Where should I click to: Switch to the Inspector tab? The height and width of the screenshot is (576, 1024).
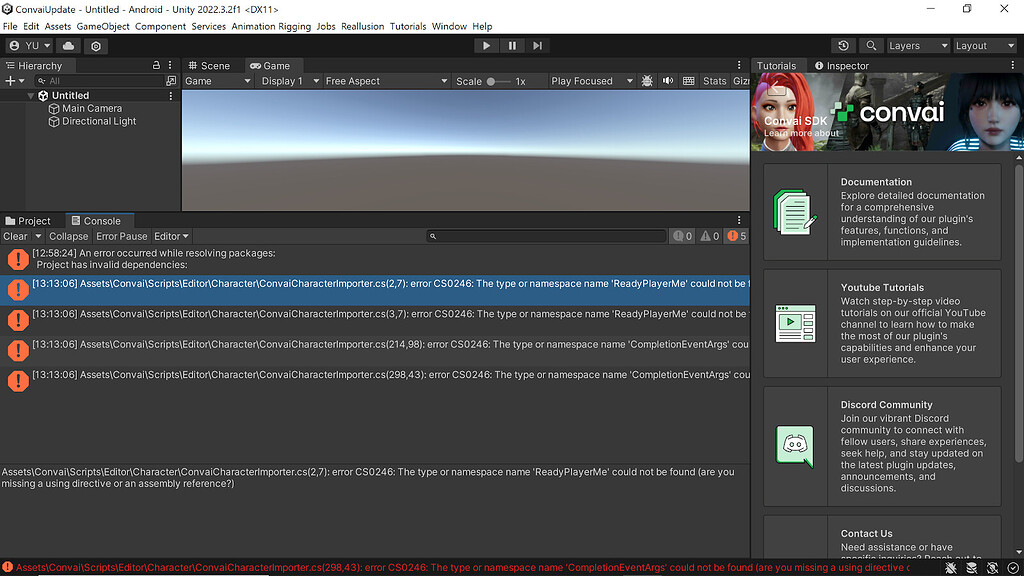click(x=848, y=65)
